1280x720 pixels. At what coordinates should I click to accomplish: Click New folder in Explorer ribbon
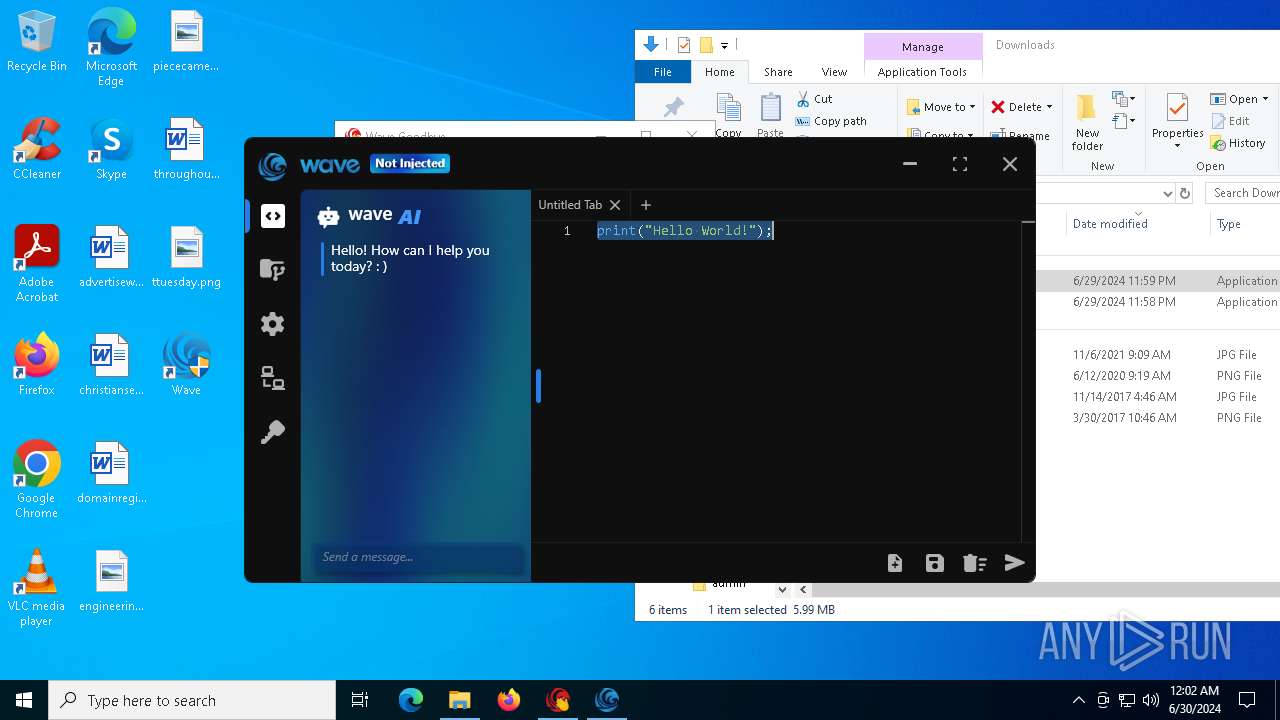coord(1087,122)
